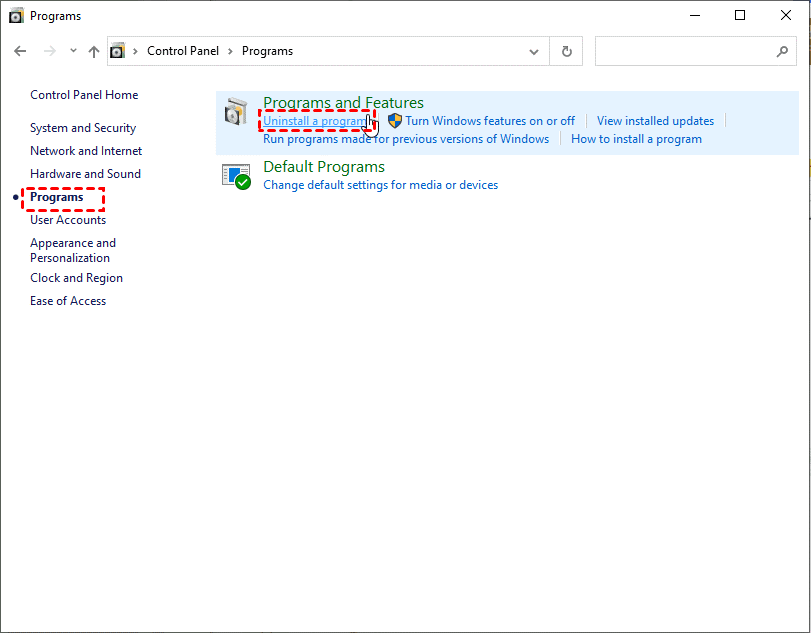The height and width of the screenshot is (633, 811).
Task: Open Appearance and Personalization category
Action: (73, 250)
